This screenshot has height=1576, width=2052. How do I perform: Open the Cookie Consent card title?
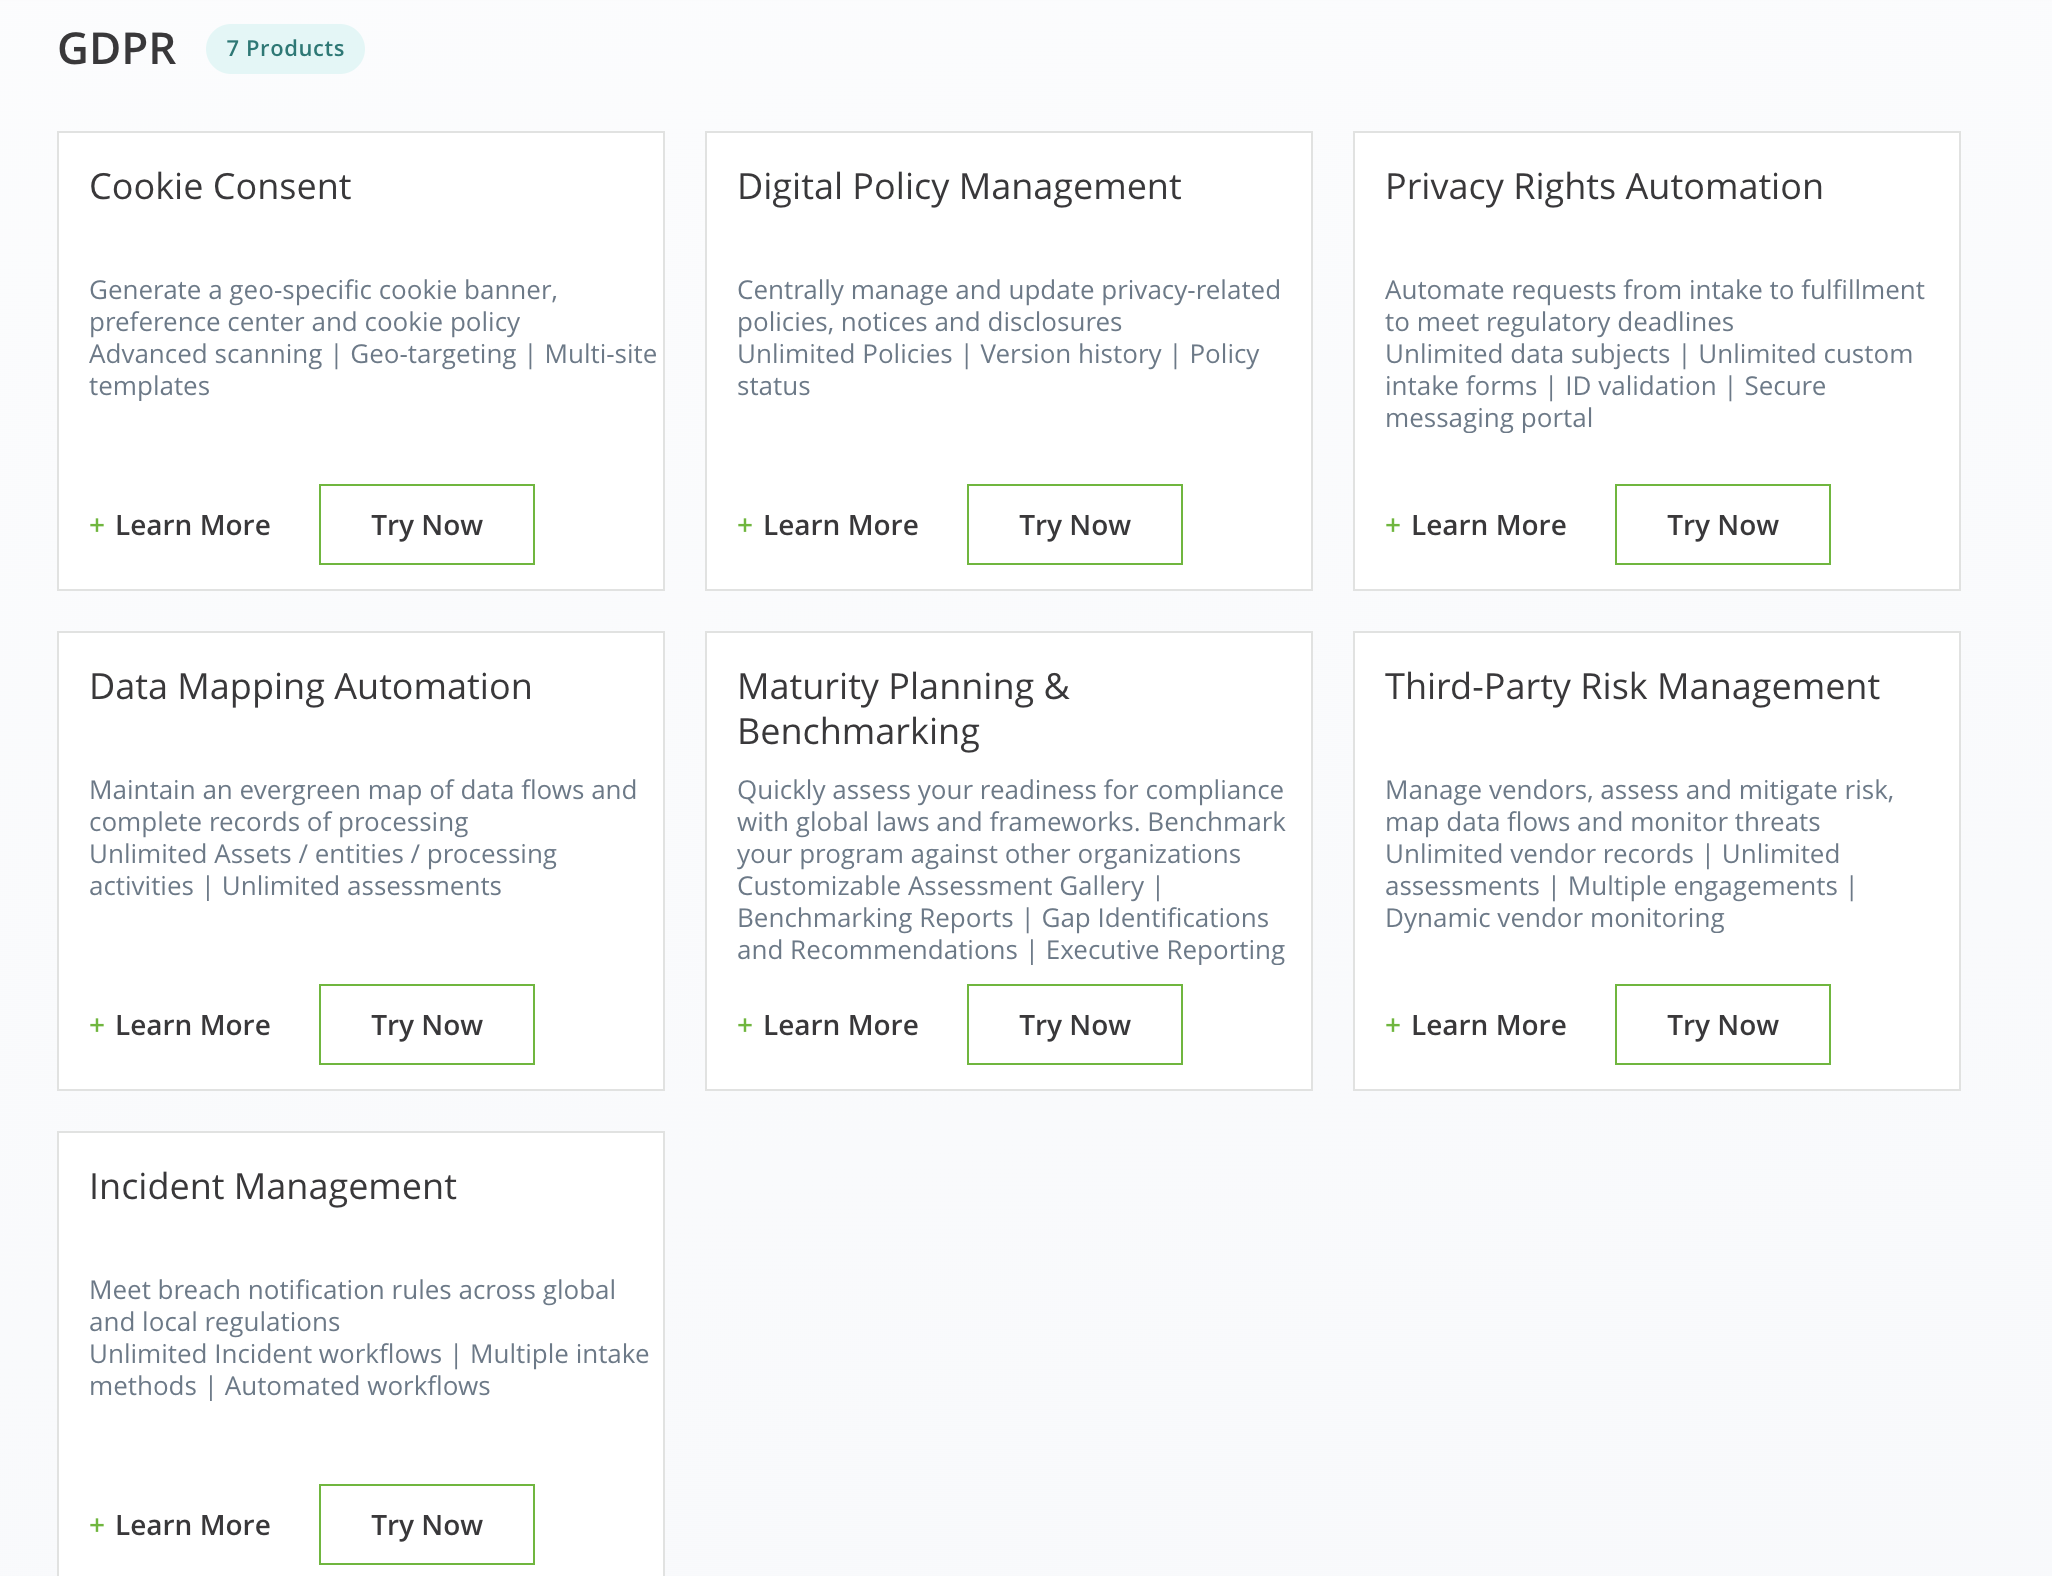[220, 187]
